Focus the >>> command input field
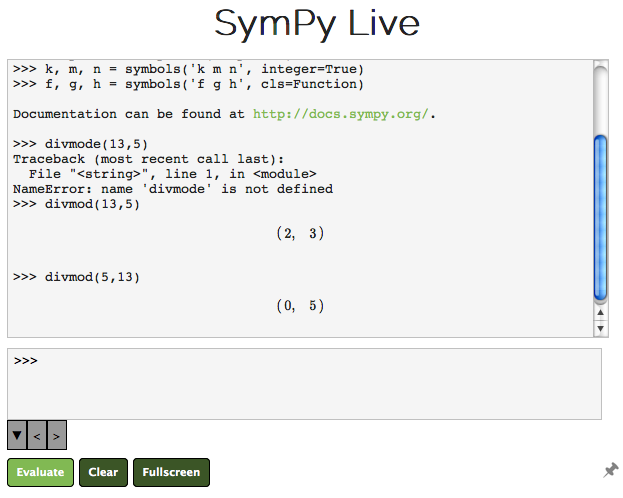Screen dimensions: 623x498 (x=304, y=383)
